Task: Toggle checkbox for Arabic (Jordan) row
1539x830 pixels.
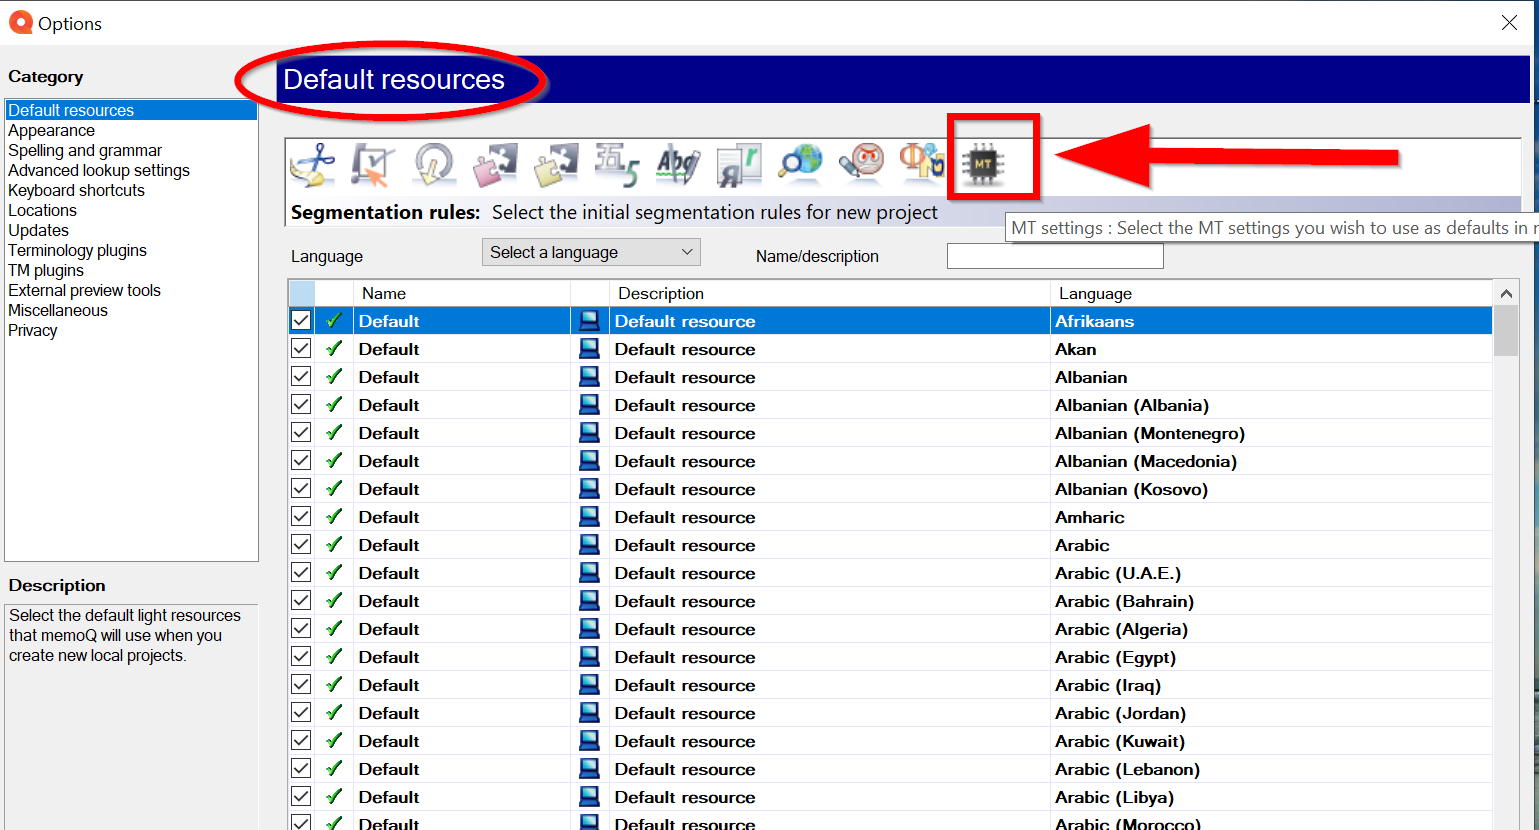Action: coord(301,713)
